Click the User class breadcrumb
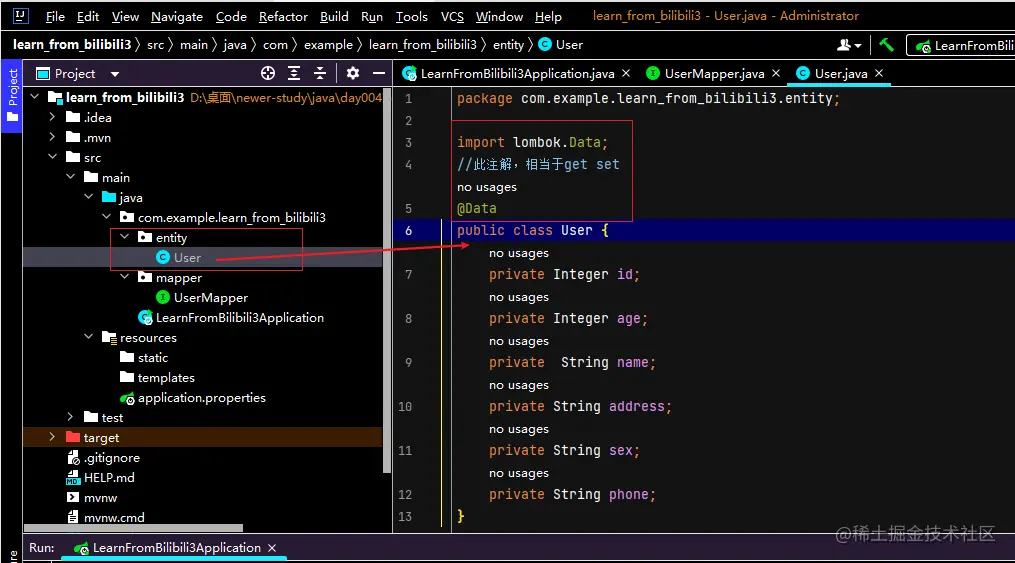Screen dimensions: 1015x563 click(561, 45)
